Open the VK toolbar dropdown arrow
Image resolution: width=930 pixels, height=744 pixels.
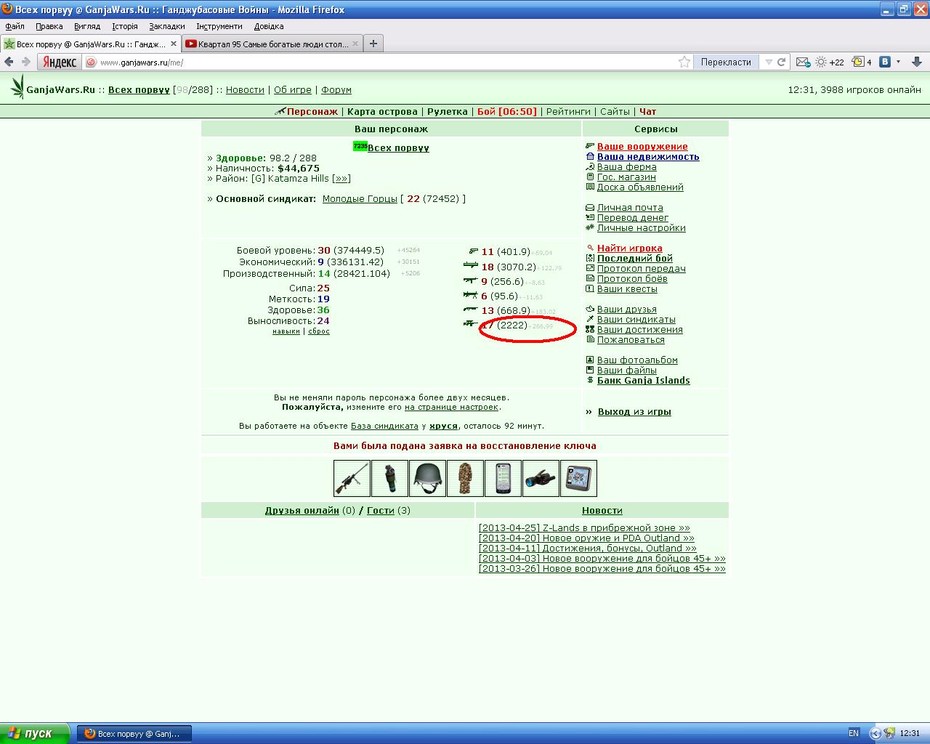click(898, 62)
